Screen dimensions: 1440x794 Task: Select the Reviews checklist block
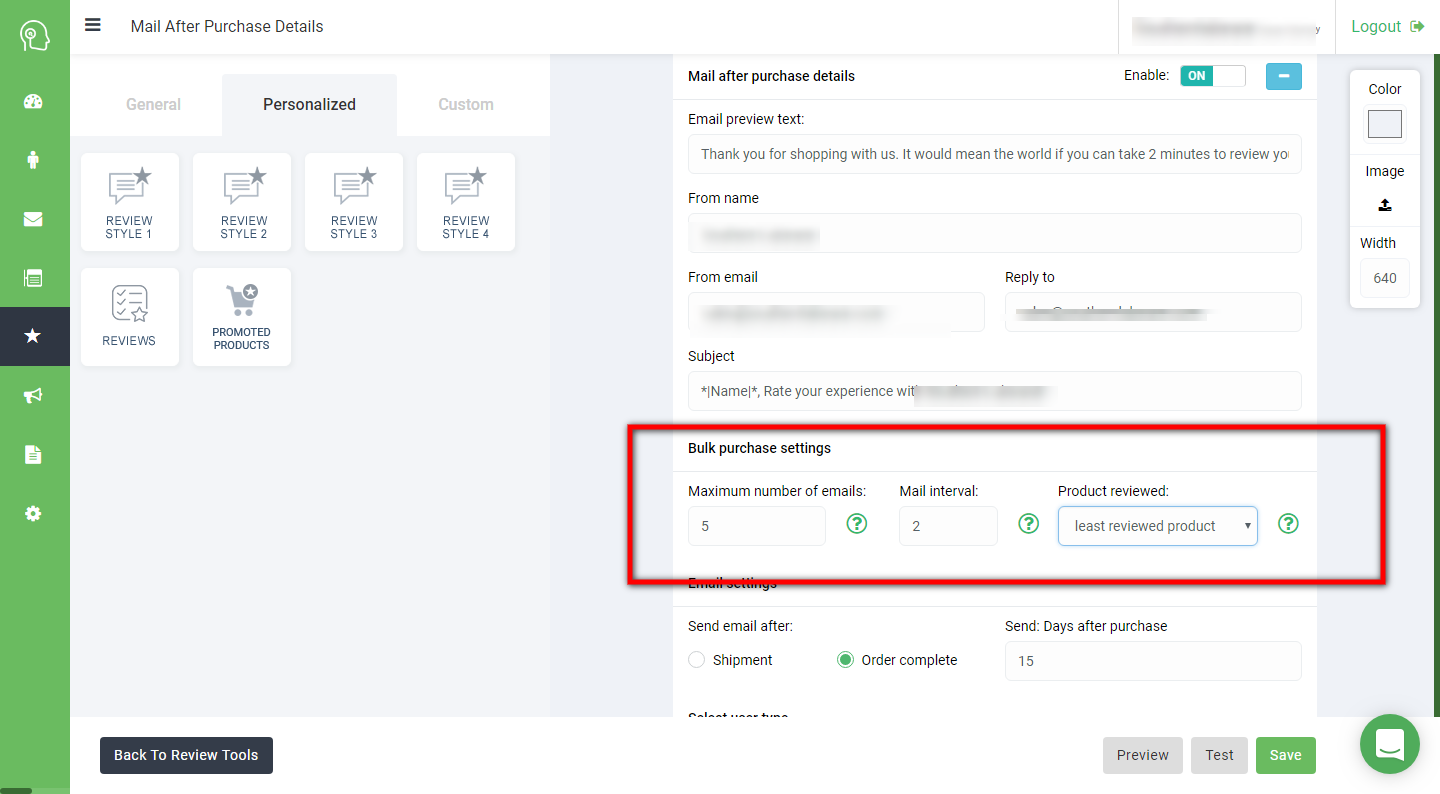130,317
